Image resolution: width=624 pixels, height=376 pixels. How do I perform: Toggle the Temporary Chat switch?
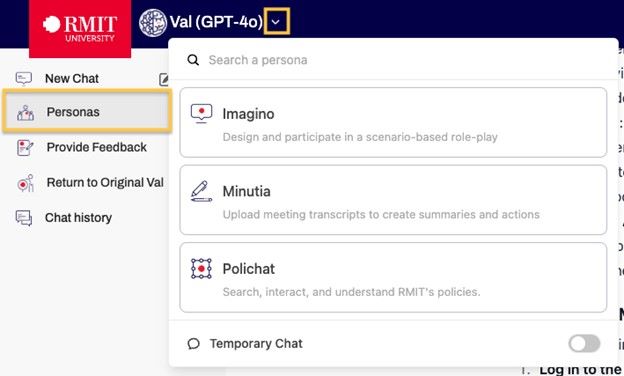click(x=584, y=343)
